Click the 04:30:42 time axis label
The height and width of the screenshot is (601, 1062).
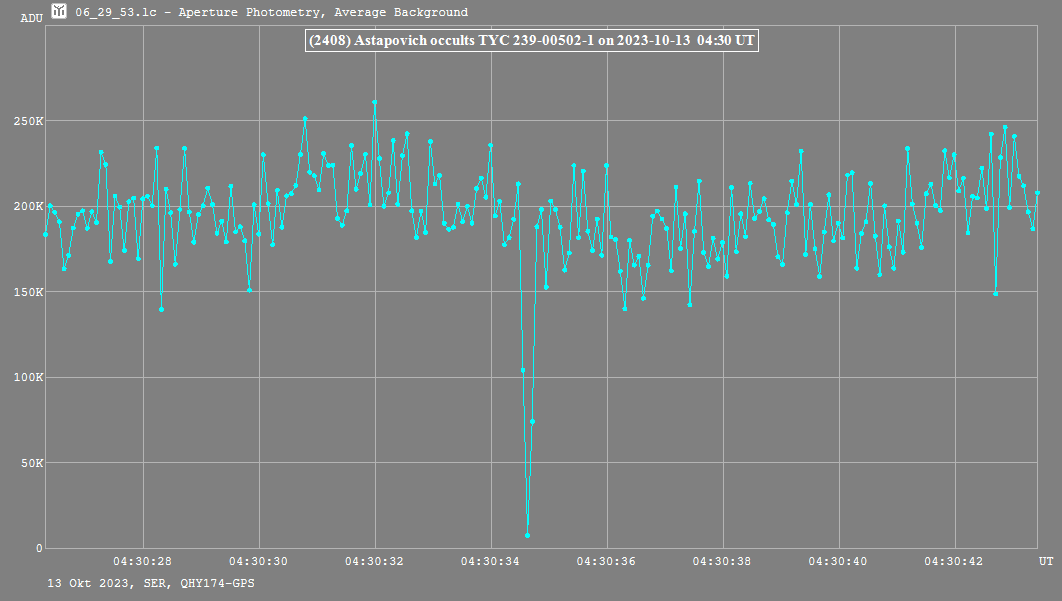pyautogui.click(x=955, y=562)
